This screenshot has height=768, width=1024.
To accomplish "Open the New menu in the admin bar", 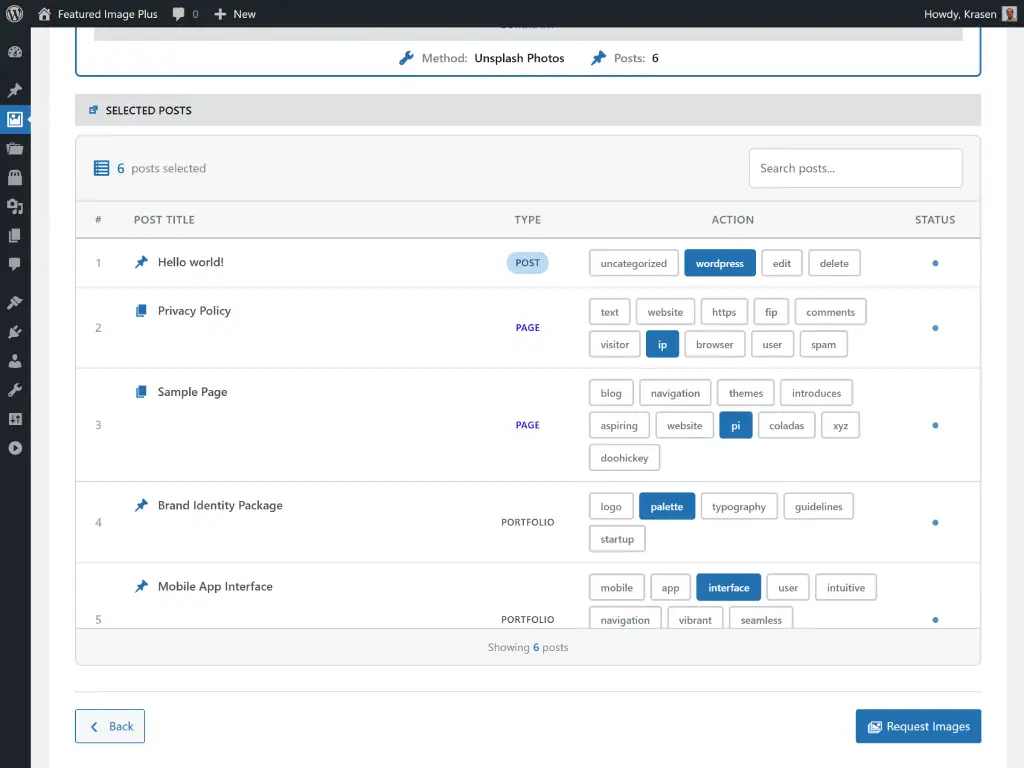I will coord(235,14).
